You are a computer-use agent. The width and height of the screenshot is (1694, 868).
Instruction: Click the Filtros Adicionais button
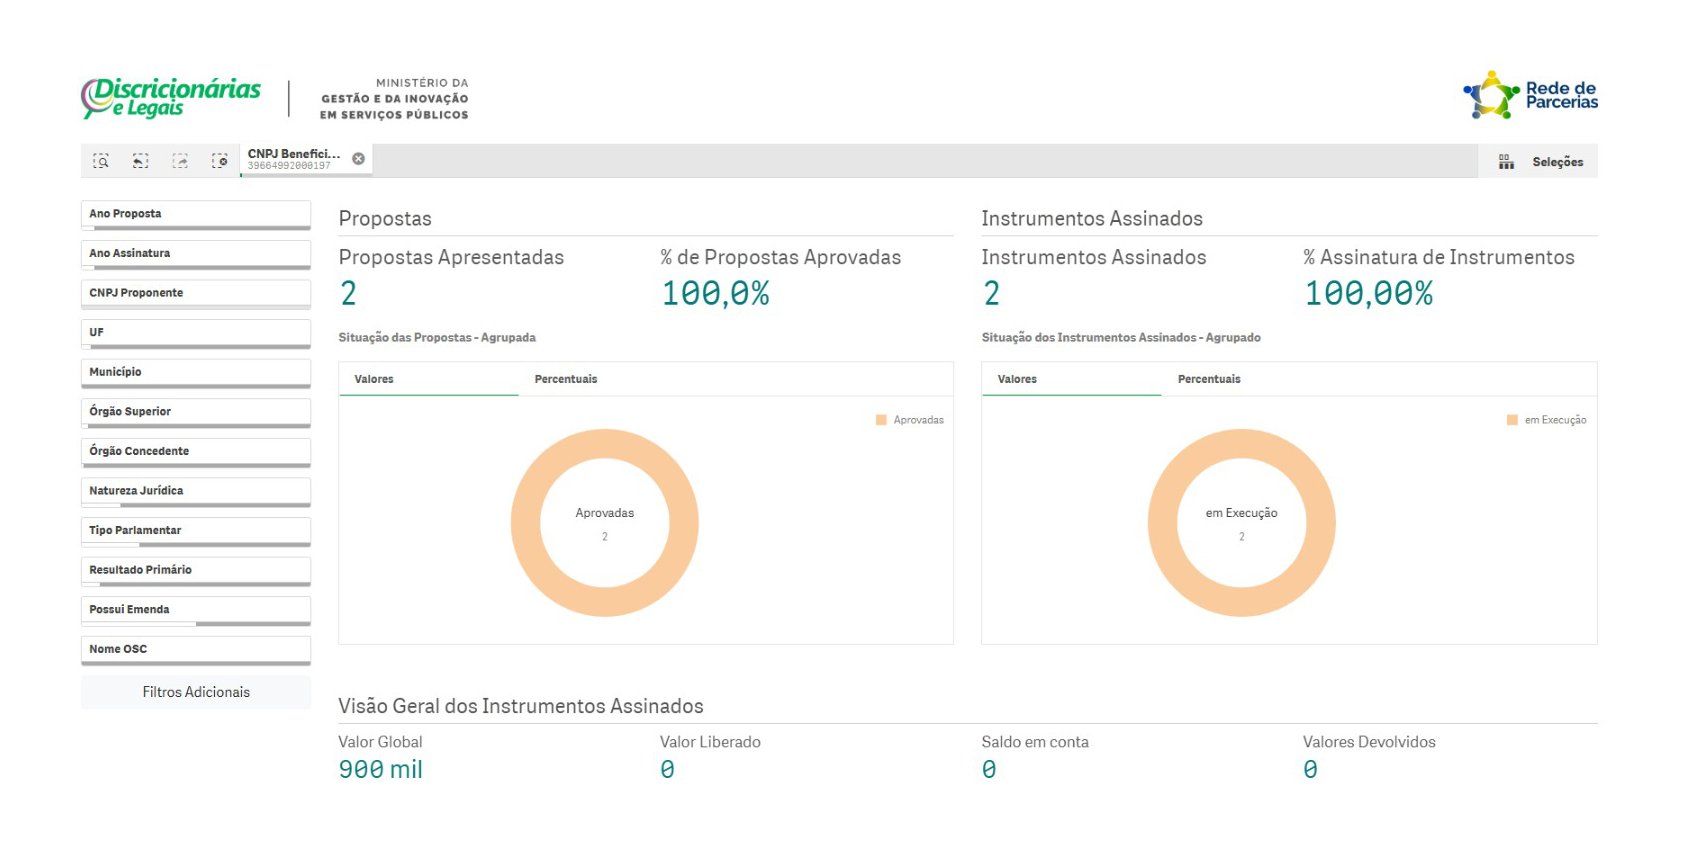(196, 692)
